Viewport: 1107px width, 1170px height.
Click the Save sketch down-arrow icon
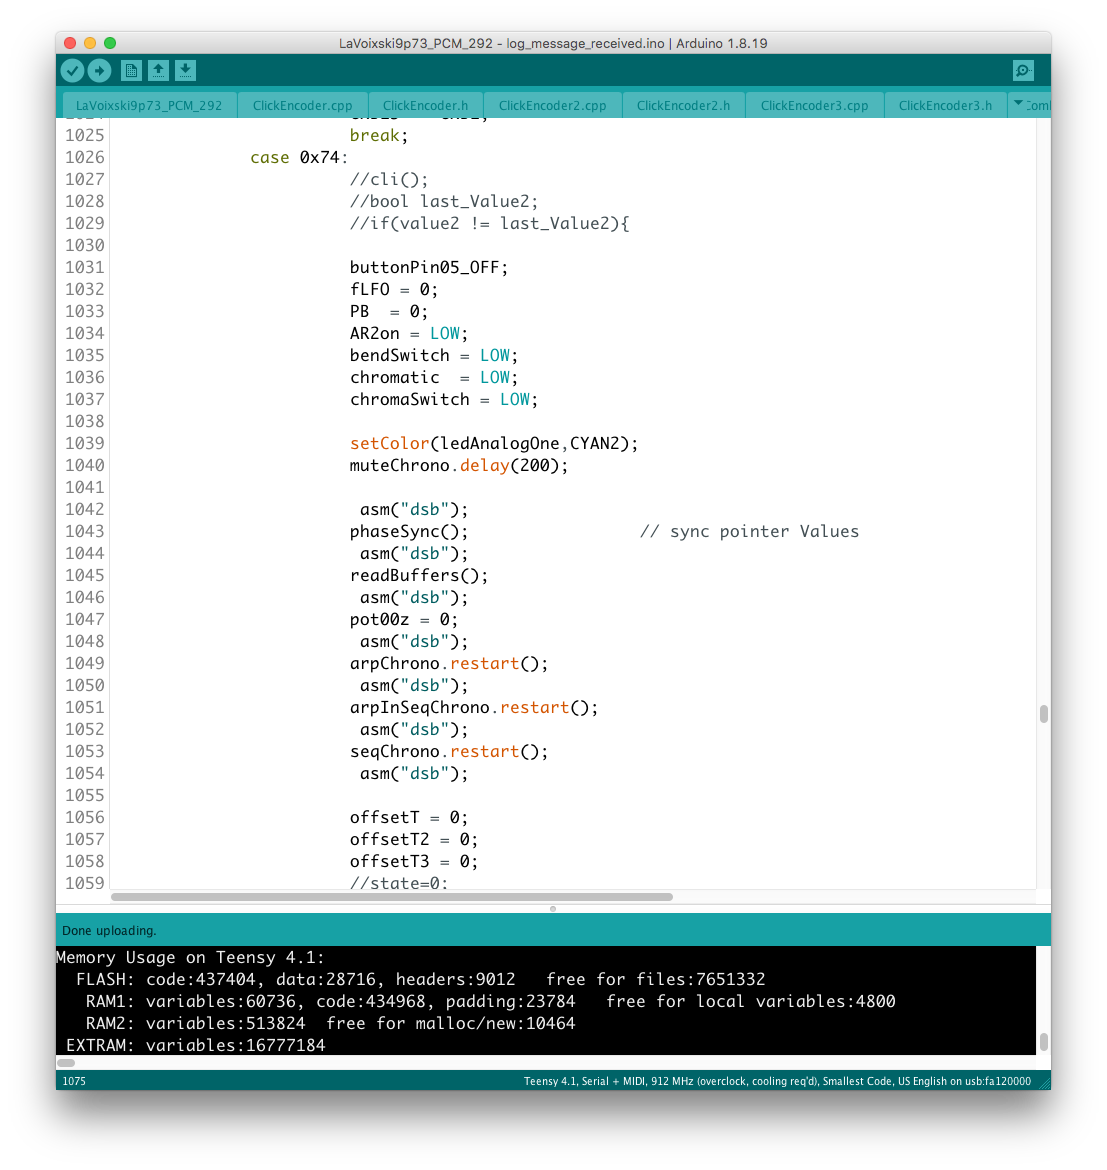tap(185, 70)
